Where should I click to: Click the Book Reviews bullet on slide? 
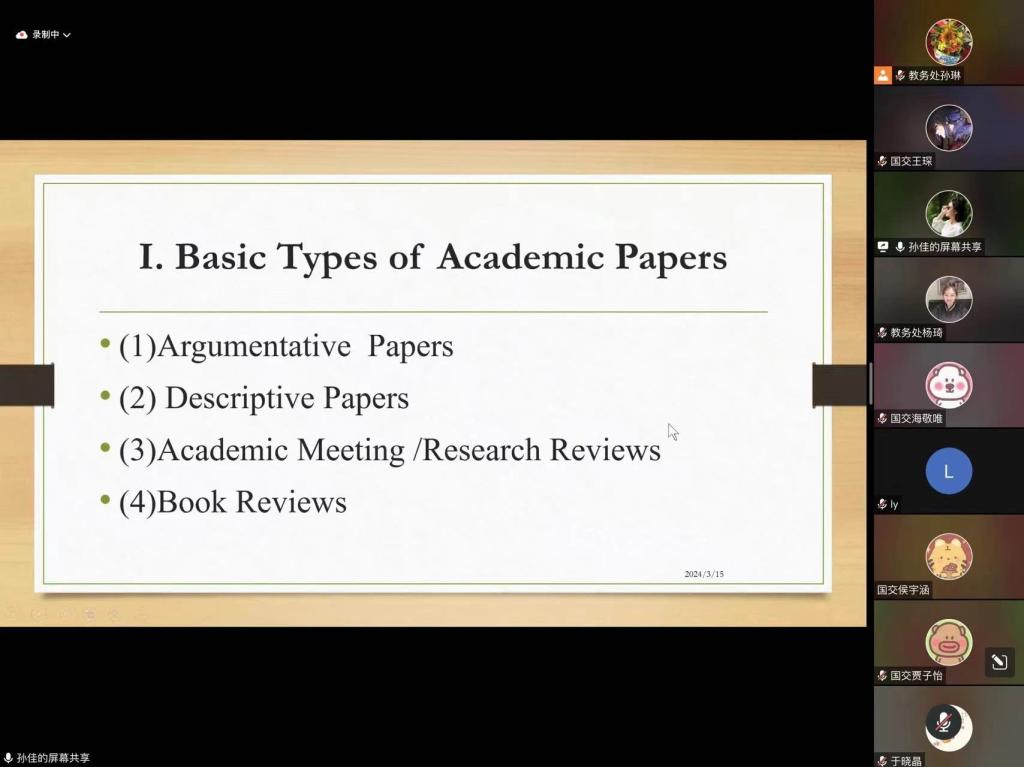(x=232, y=502)
